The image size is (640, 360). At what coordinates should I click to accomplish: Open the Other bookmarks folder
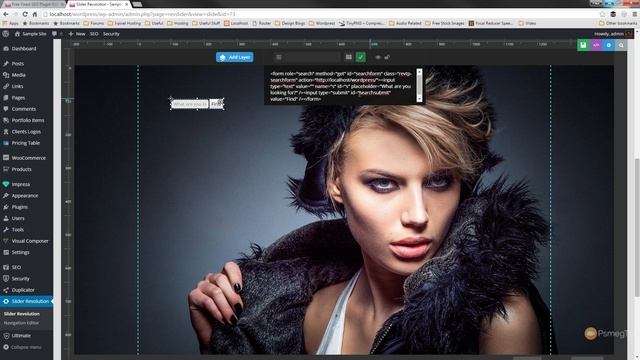(618, 23)
